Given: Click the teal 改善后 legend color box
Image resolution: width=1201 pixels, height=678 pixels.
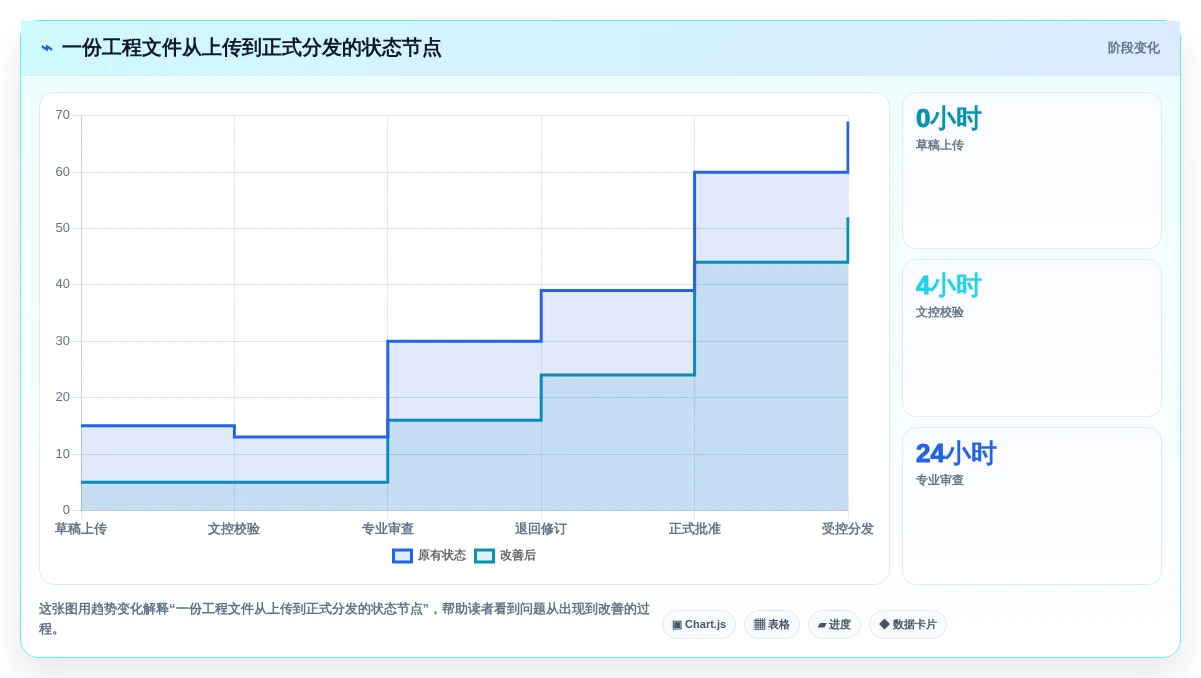Looking at the screenshot, I should click(484, 555).
